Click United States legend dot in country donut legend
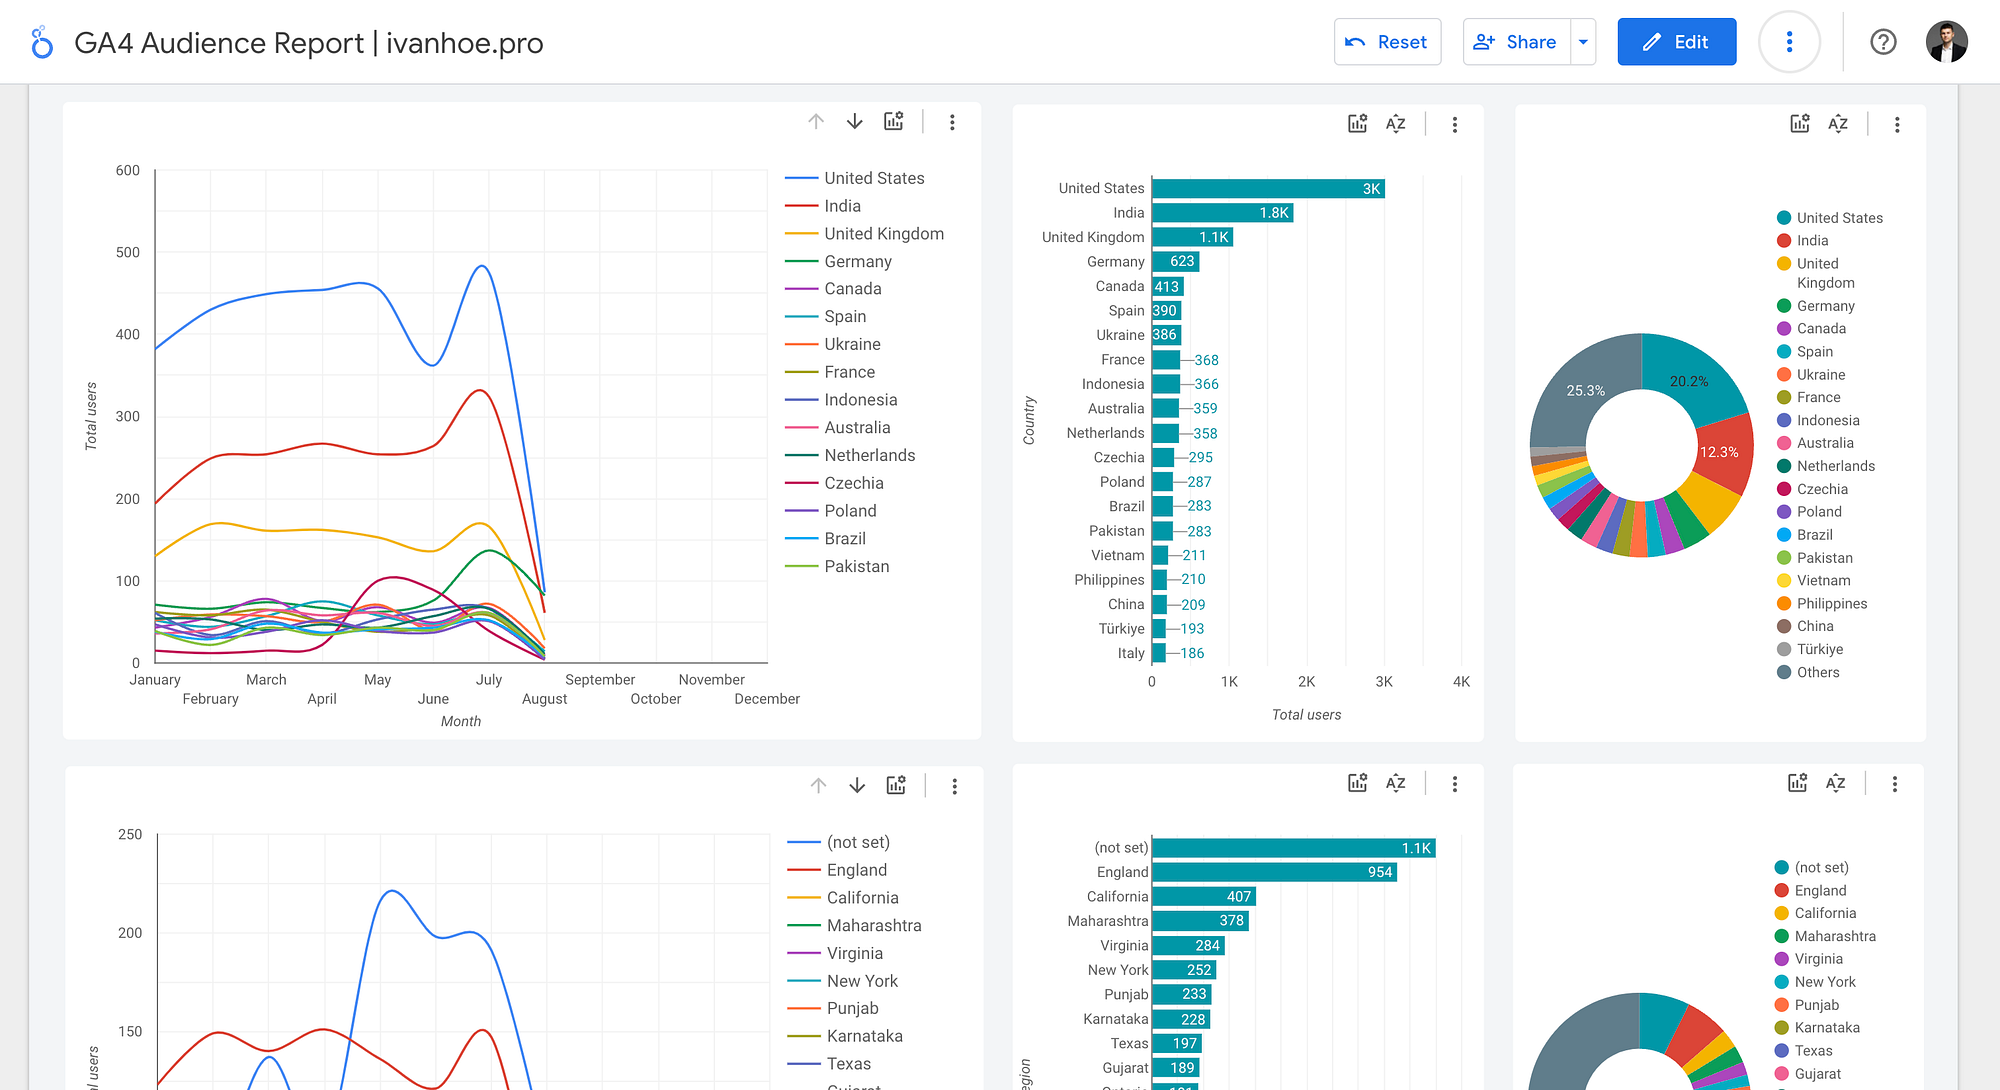The height and width of the screenshot is (1090, 2000). click(1784, 218)
